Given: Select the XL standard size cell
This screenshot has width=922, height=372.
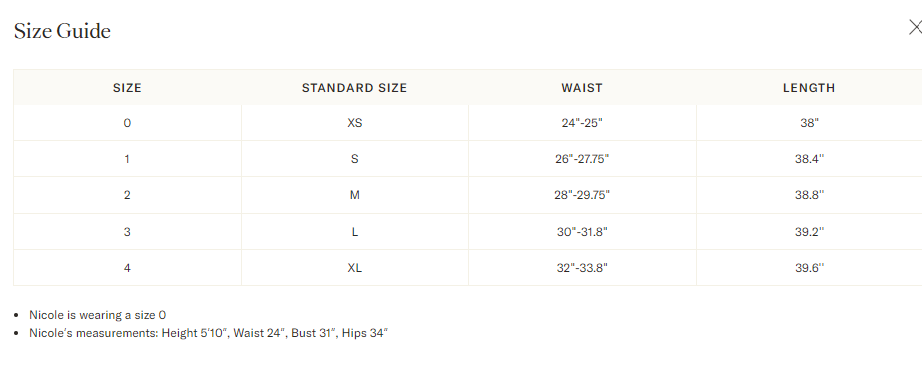Looking at the screenshot, I should click(x=355, y=268).
